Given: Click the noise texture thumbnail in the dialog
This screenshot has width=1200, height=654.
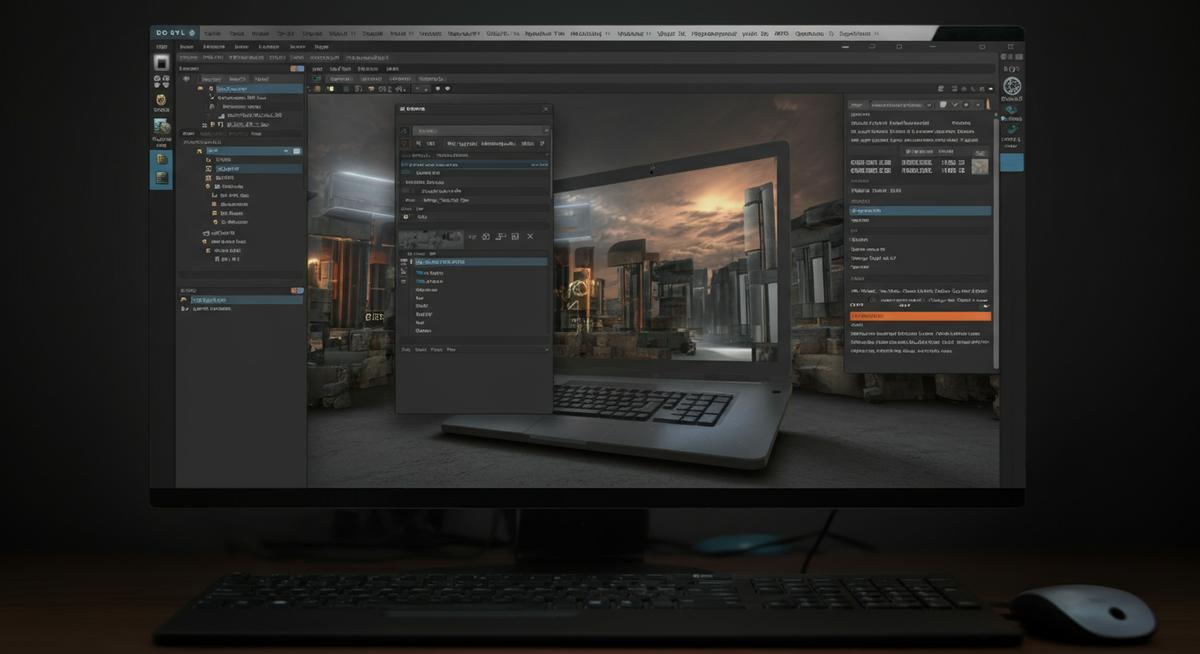Looking at the screenshot, I should 431,239.
